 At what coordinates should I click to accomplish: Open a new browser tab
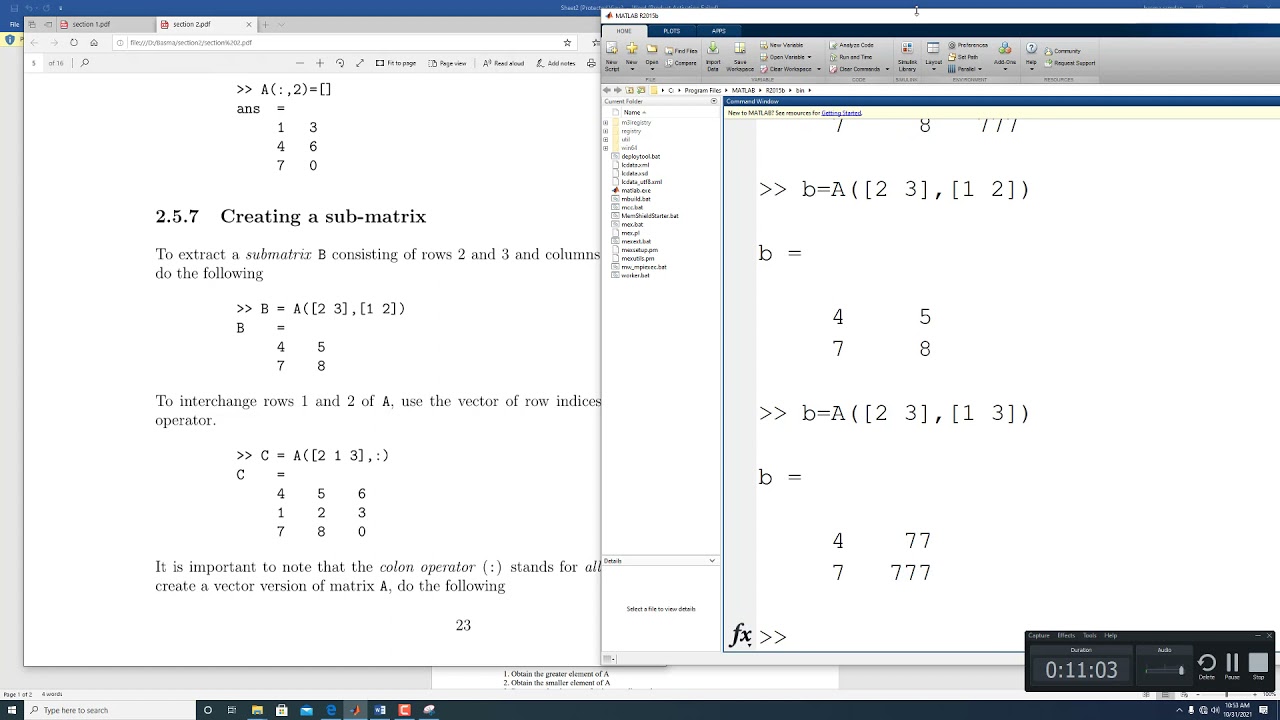(265, 24)
